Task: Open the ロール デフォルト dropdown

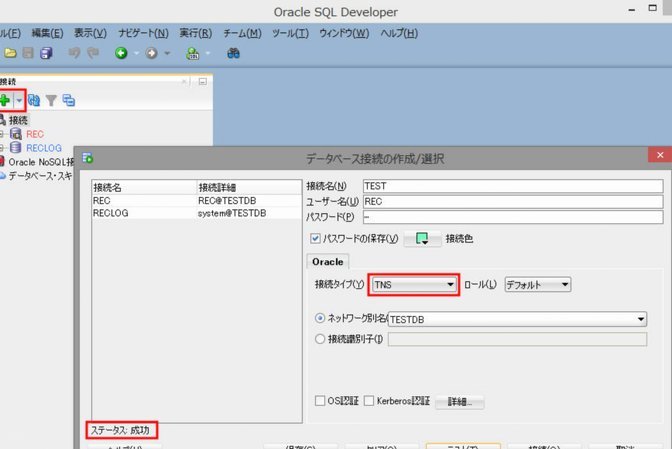Action: tap(537, 284)
